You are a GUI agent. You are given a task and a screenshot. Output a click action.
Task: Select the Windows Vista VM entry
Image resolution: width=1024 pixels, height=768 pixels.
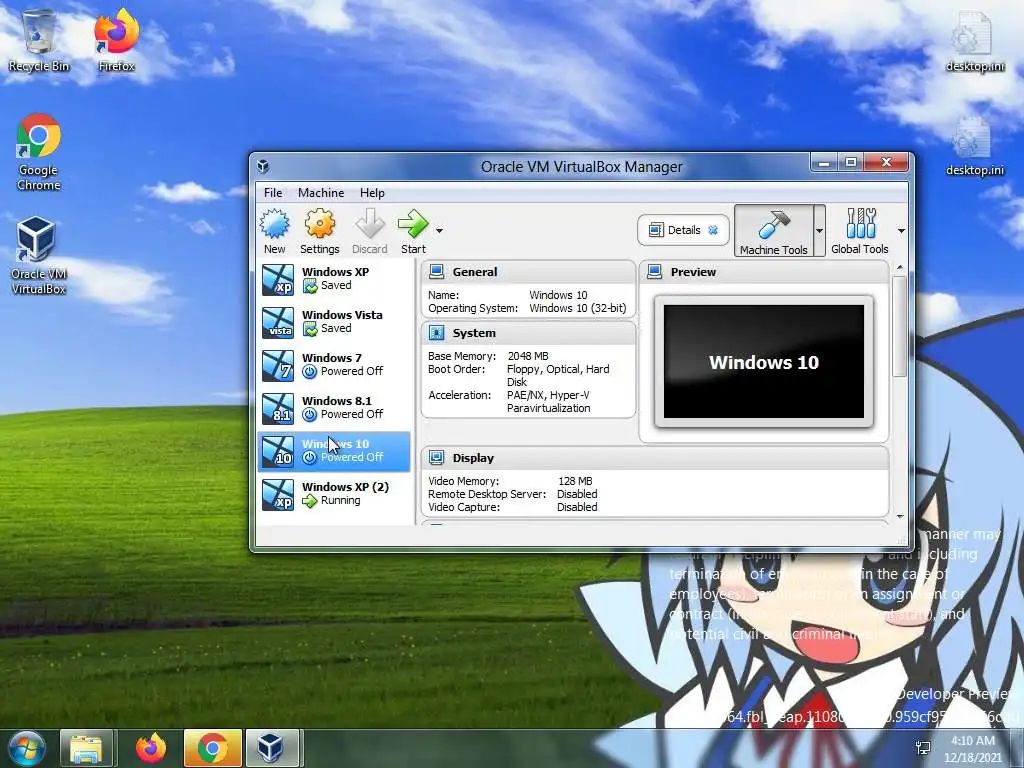[x=334, y=322]
